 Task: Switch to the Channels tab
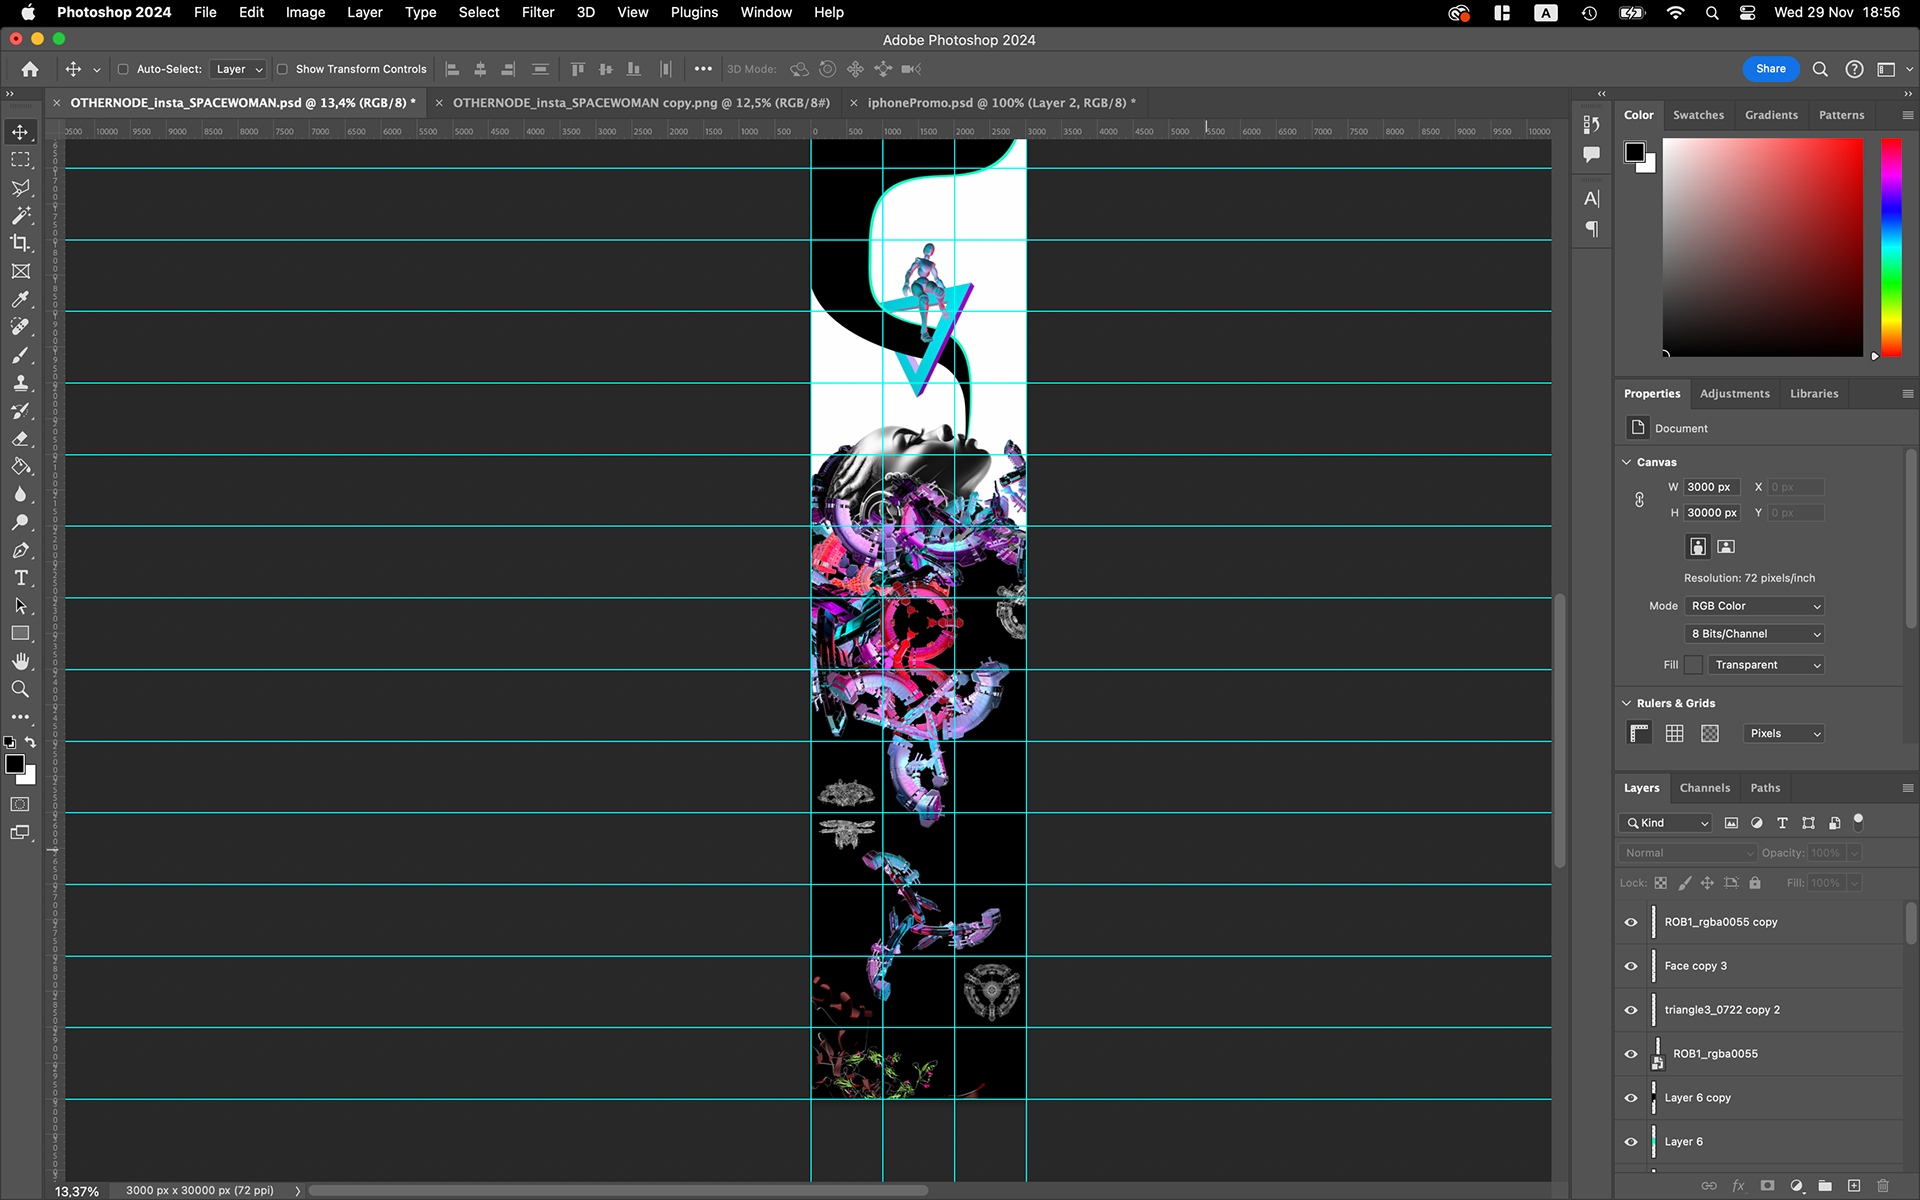click(1704, 788)
